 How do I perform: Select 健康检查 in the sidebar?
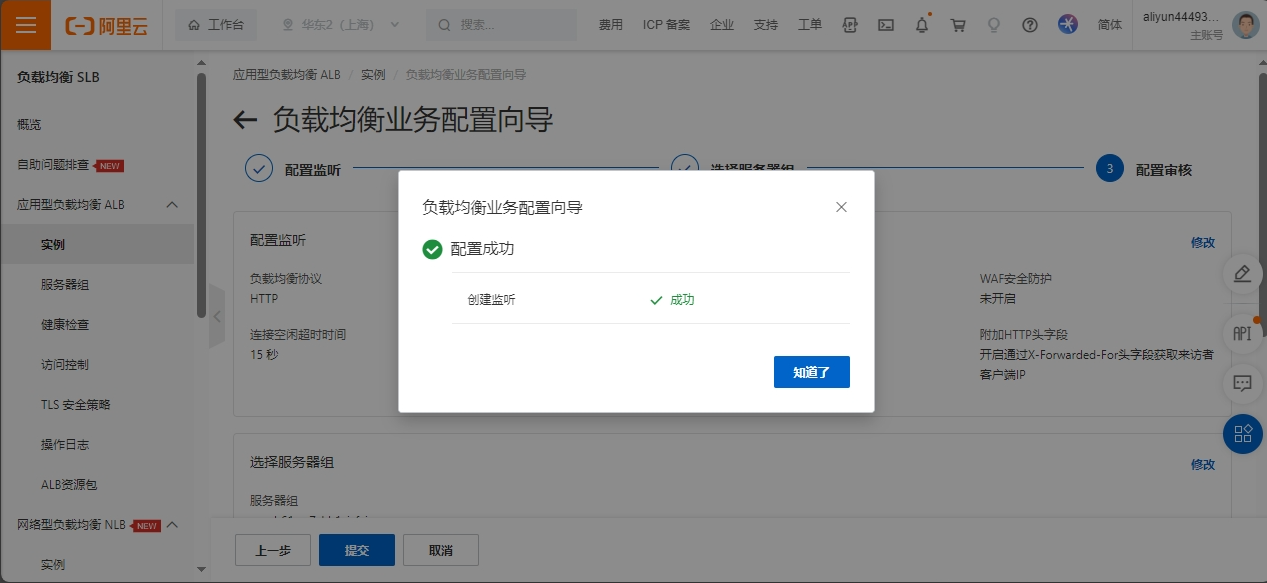[x=65, y=325]
